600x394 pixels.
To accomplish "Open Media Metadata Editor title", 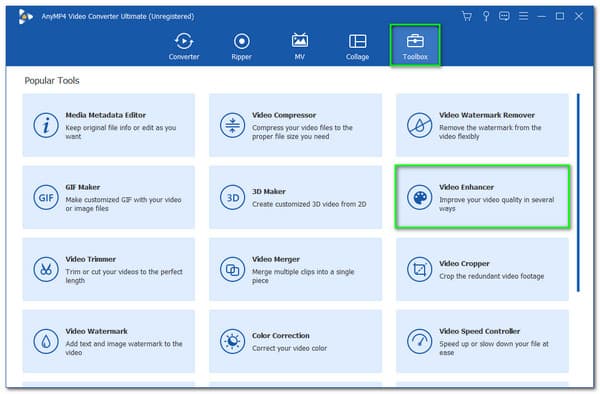I will tap(106, 115).
